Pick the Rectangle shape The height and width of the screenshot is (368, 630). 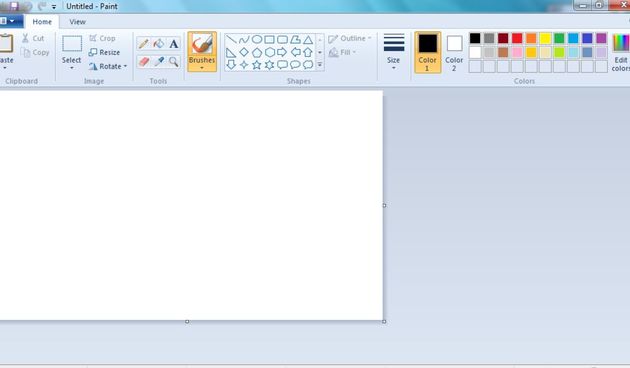click(x=270, y=39)
